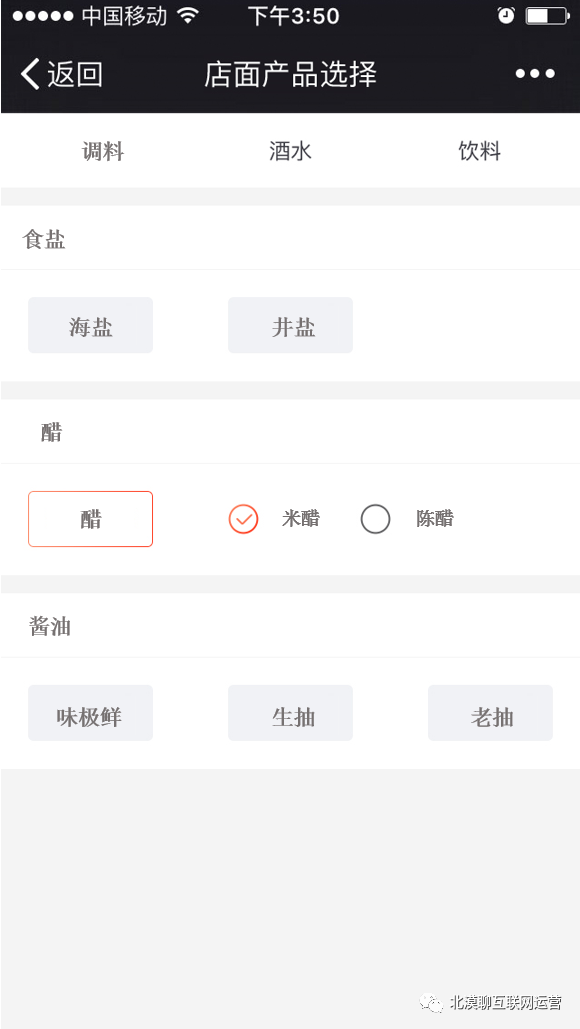Viewport: 580px width, 1029px height.
Task: Switch to the 饮料 tab
Action: [480, 150]
